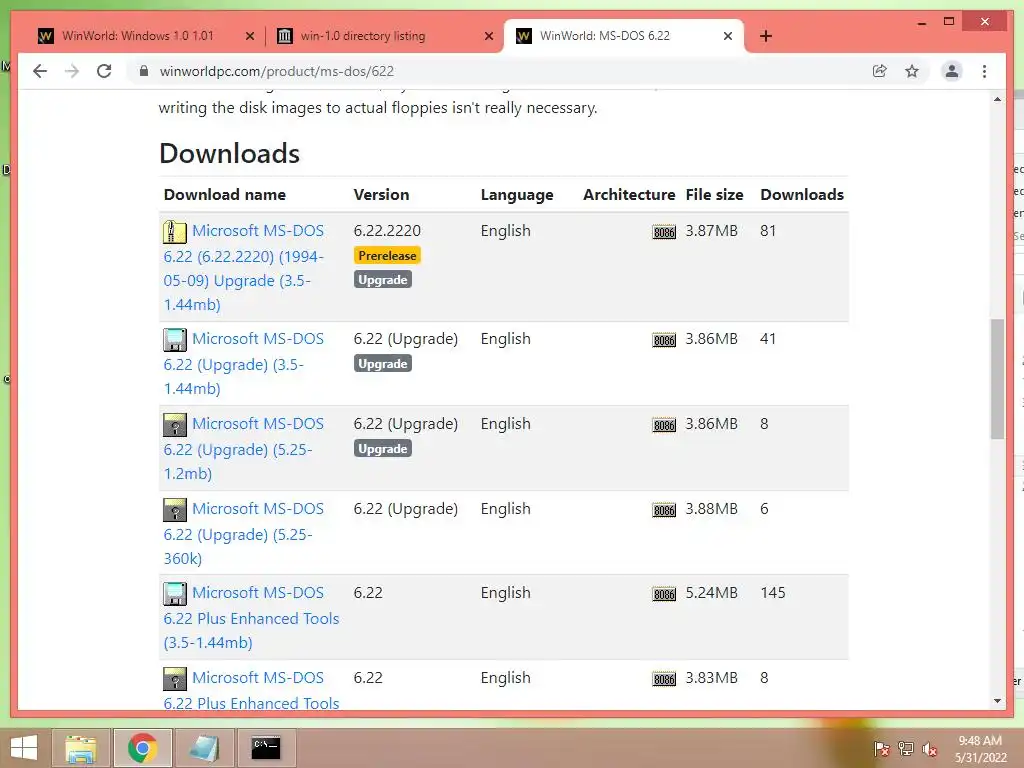Click the zip archive icon of 6.22.2220 download
Image resolution: width=1024 pixels, height=768 pixels.
[x=174, y=232]
